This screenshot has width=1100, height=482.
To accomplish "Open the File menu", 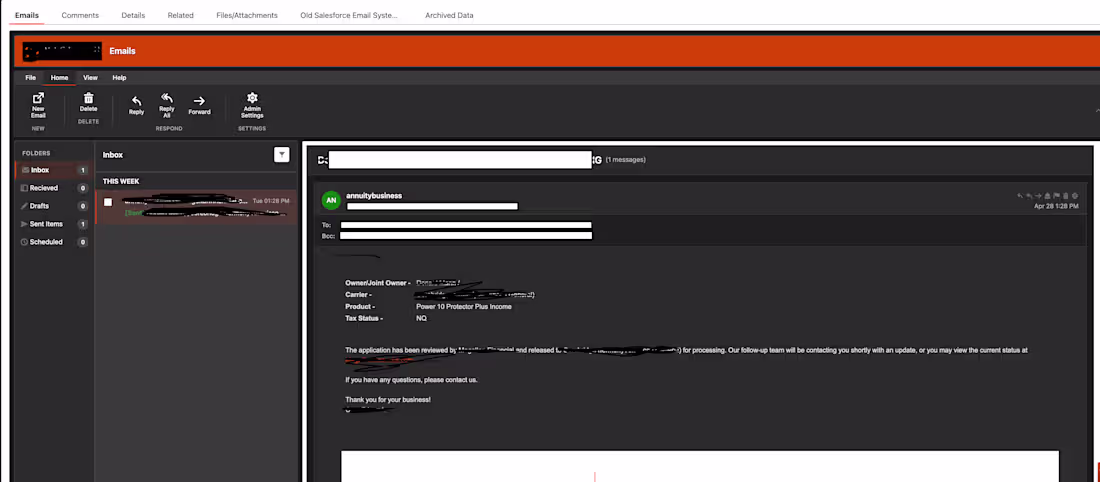I will pos(30,78).
